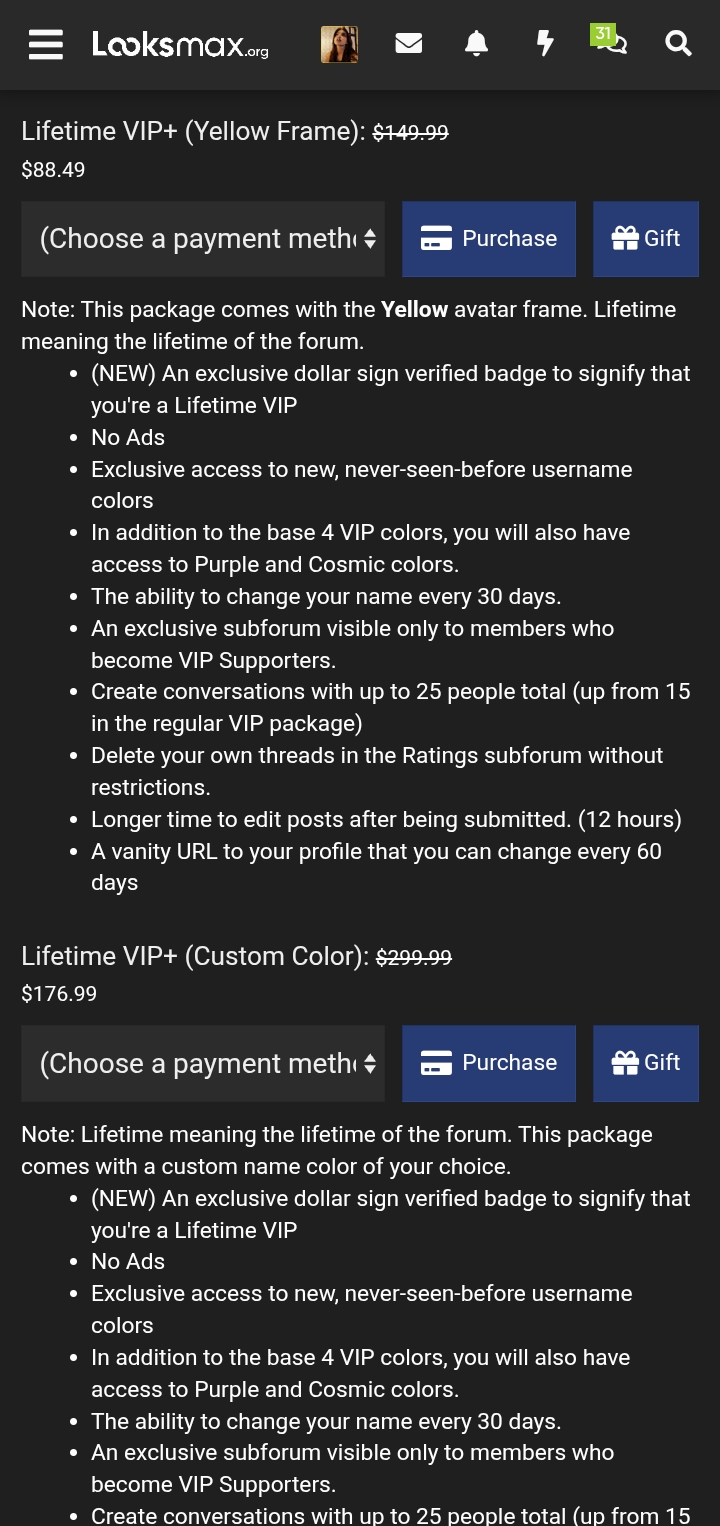The height and width of the screenshot is (1526, 720).
Task: Expand payment method dropdown for Yellow Frame package
Action: pyautogui.click(x=203, y=239)
